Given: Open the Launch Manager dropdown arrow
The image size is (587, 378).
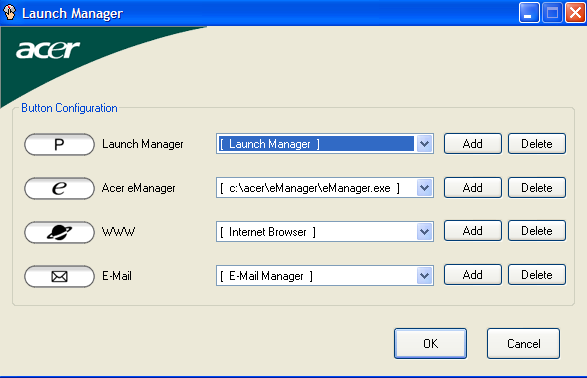Looking at the screenshot, I should tap(424, 144).
